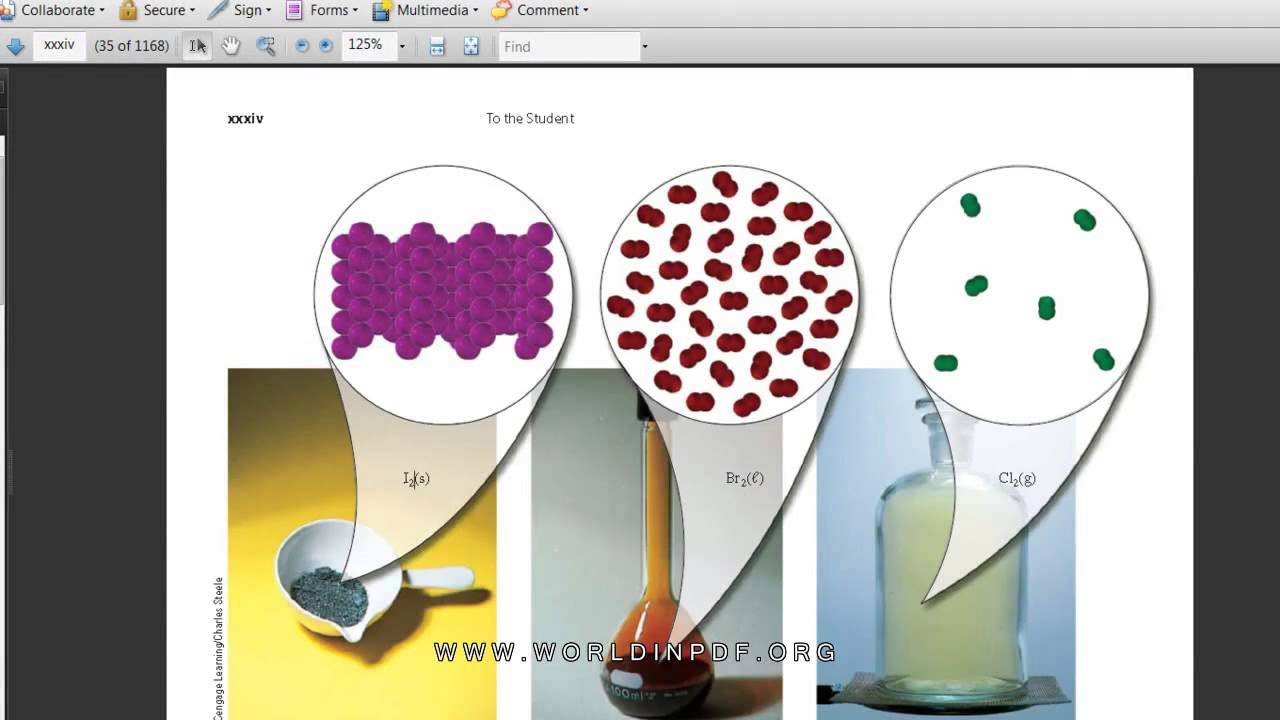The height and width of the screenshot is (720, 1280).
Task: Activate the Hand pan tool
Action: (231, 46)
